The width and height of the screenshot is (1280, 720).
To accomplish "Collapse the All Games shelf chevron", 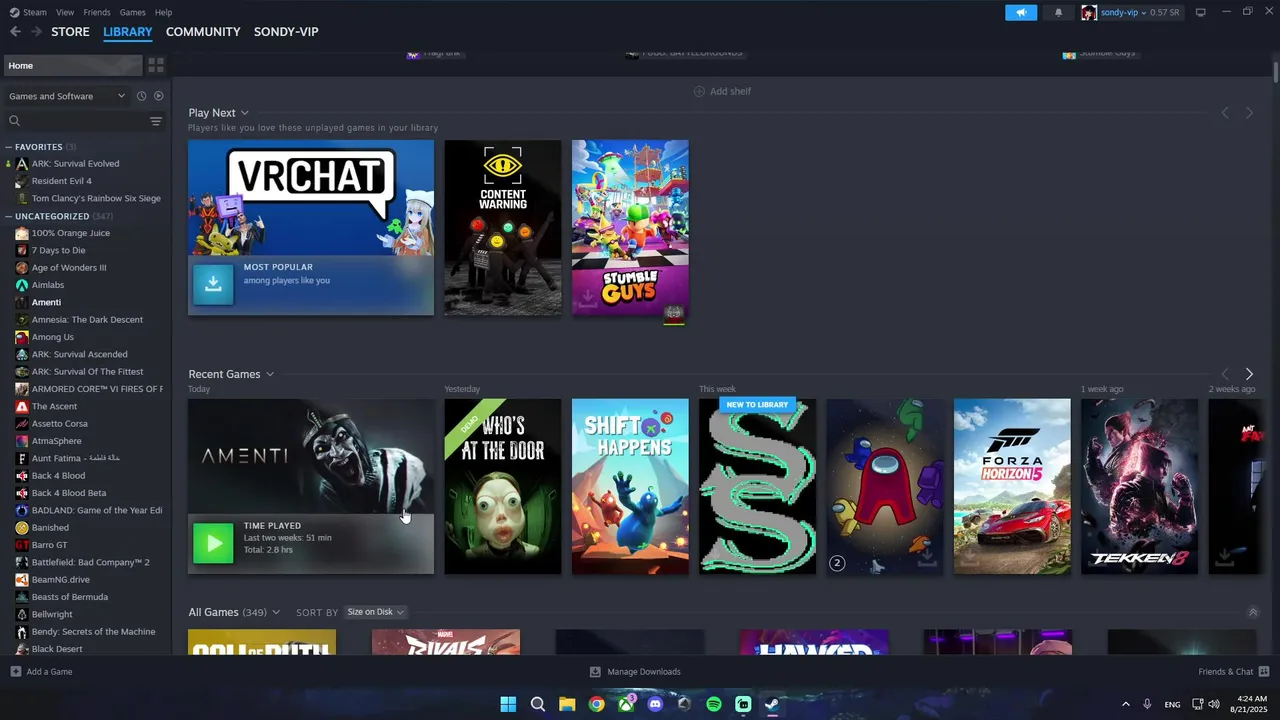I will point(1252,612).
